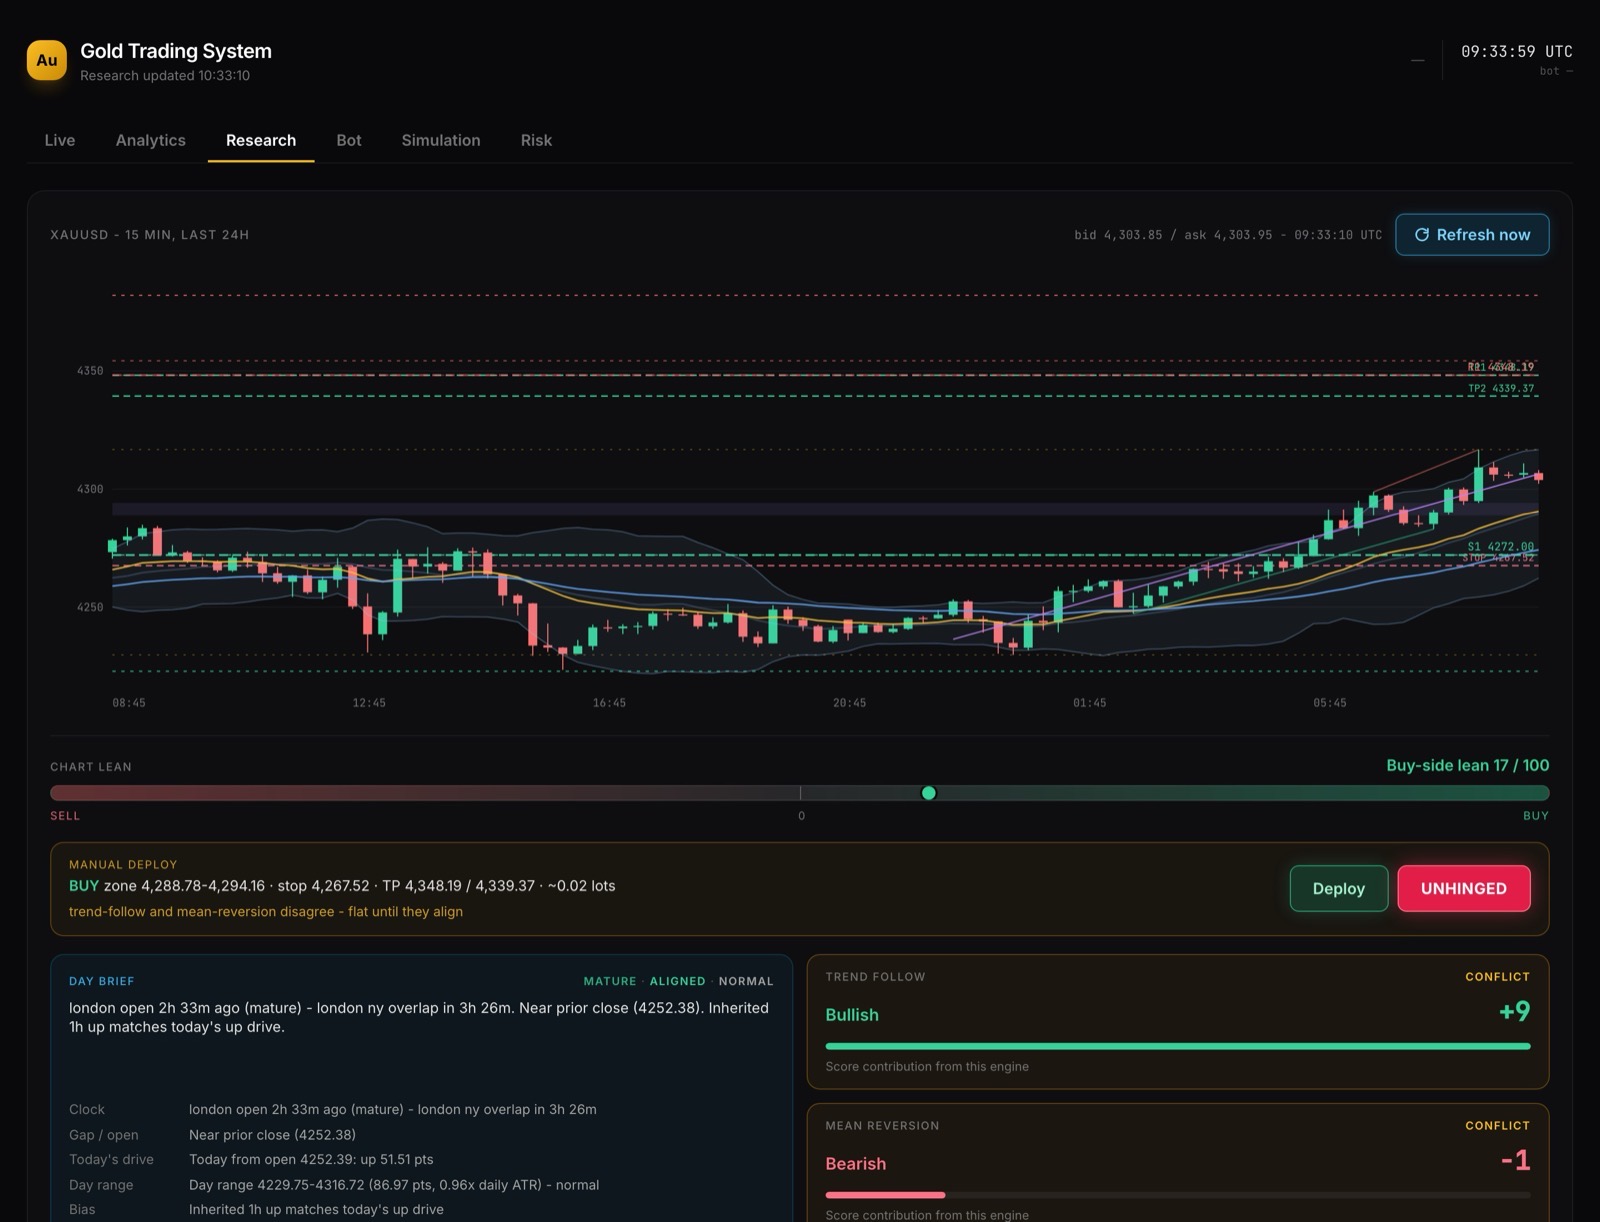Click the gold Au logo icon
This screenshot has height=1222, width=1600.
(x=47, y=60)
